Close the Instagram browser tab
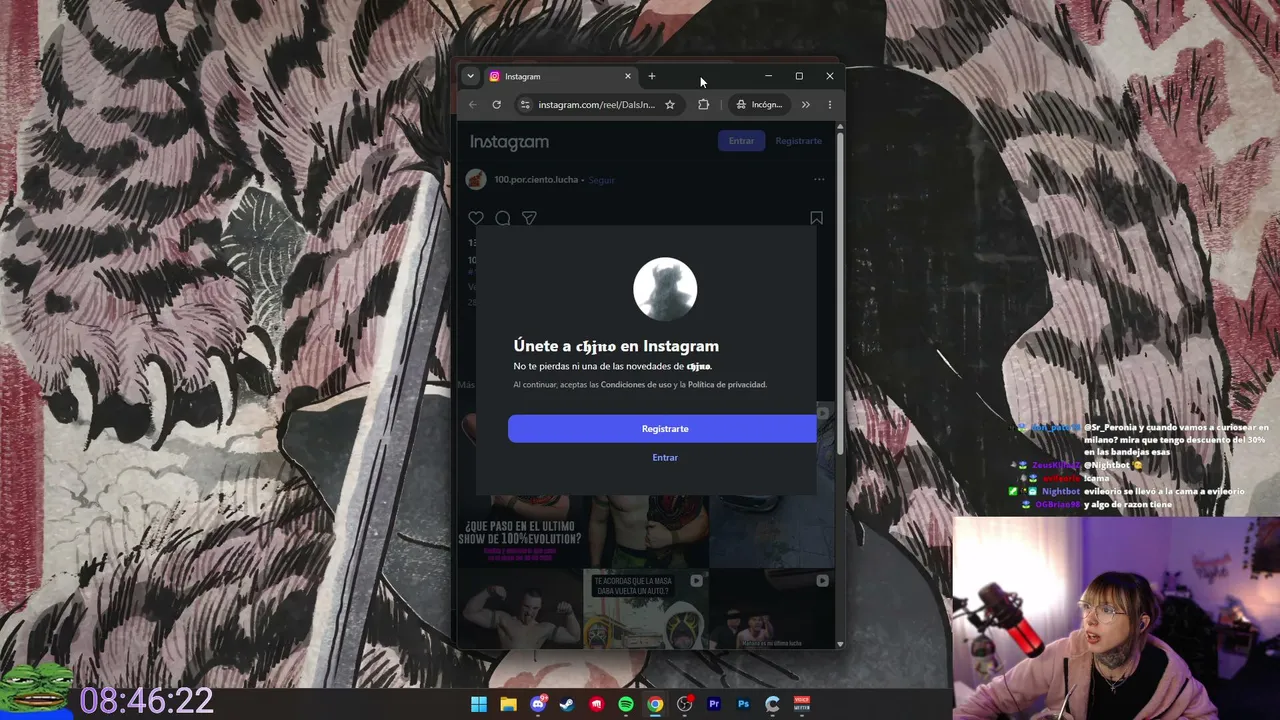 [x=628, y=76]
